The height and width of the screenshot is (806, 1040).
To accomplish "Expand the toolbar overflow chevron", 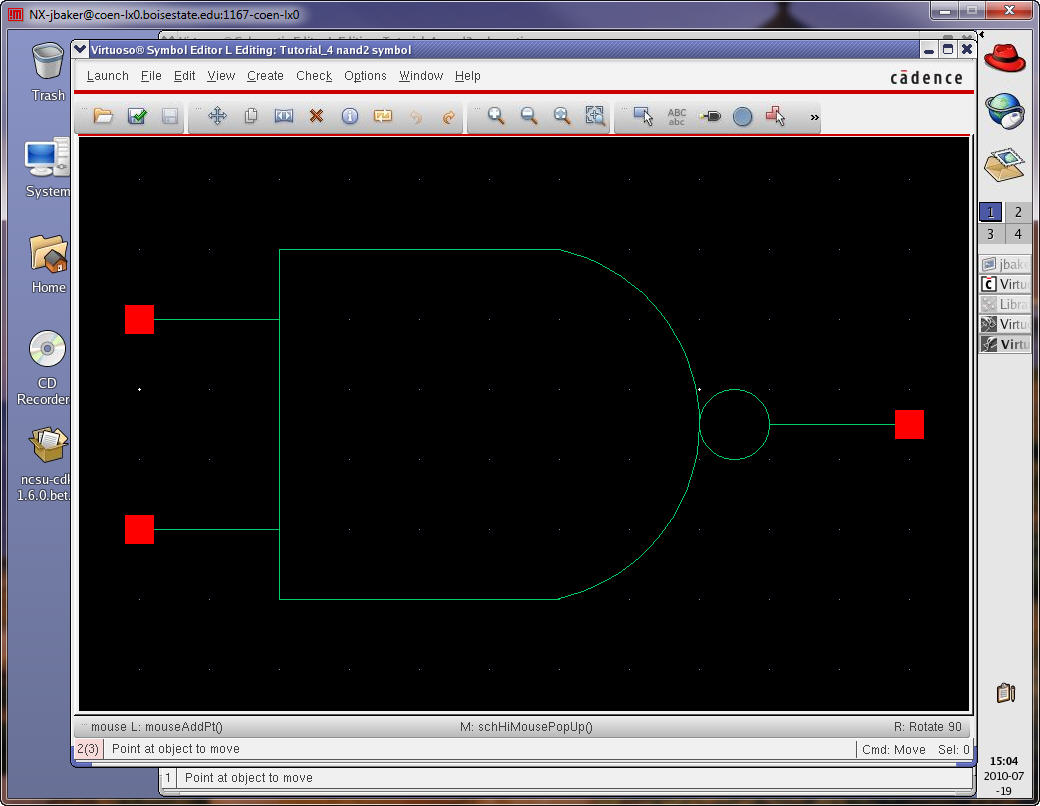I will (x=814, y=118).
